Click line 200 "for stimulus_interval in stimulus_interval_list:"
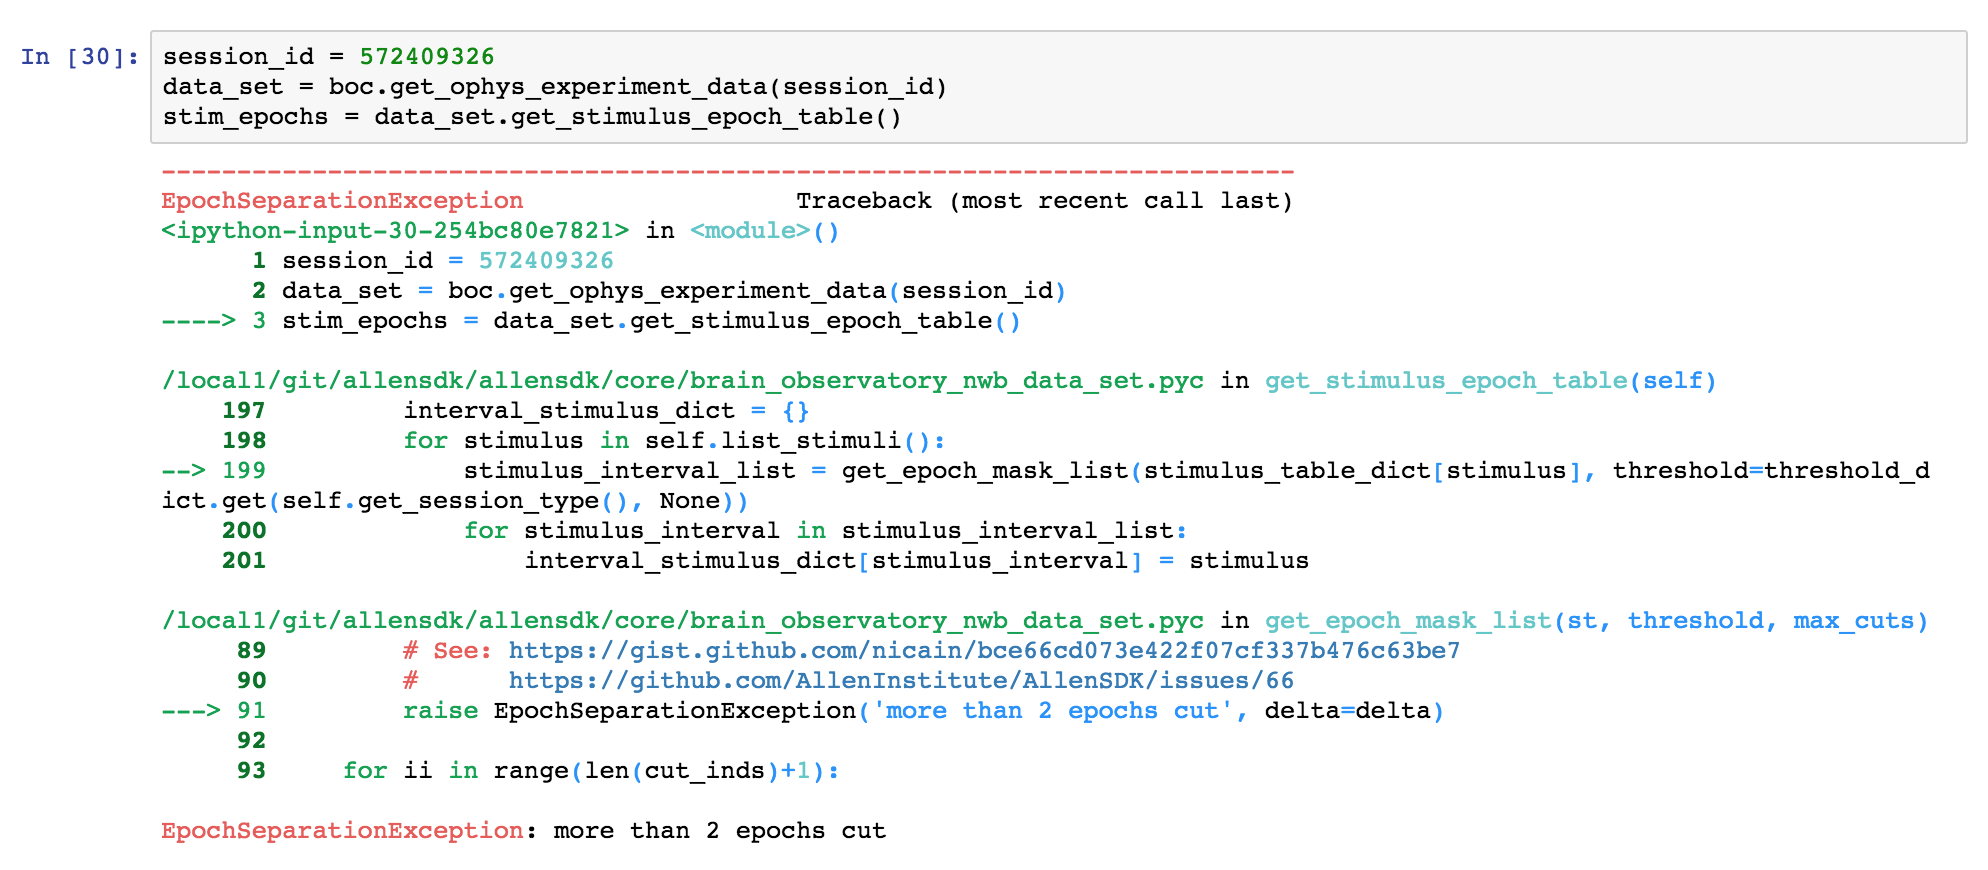The height and width of the screenshot is (870, 1988). (825, 531)
